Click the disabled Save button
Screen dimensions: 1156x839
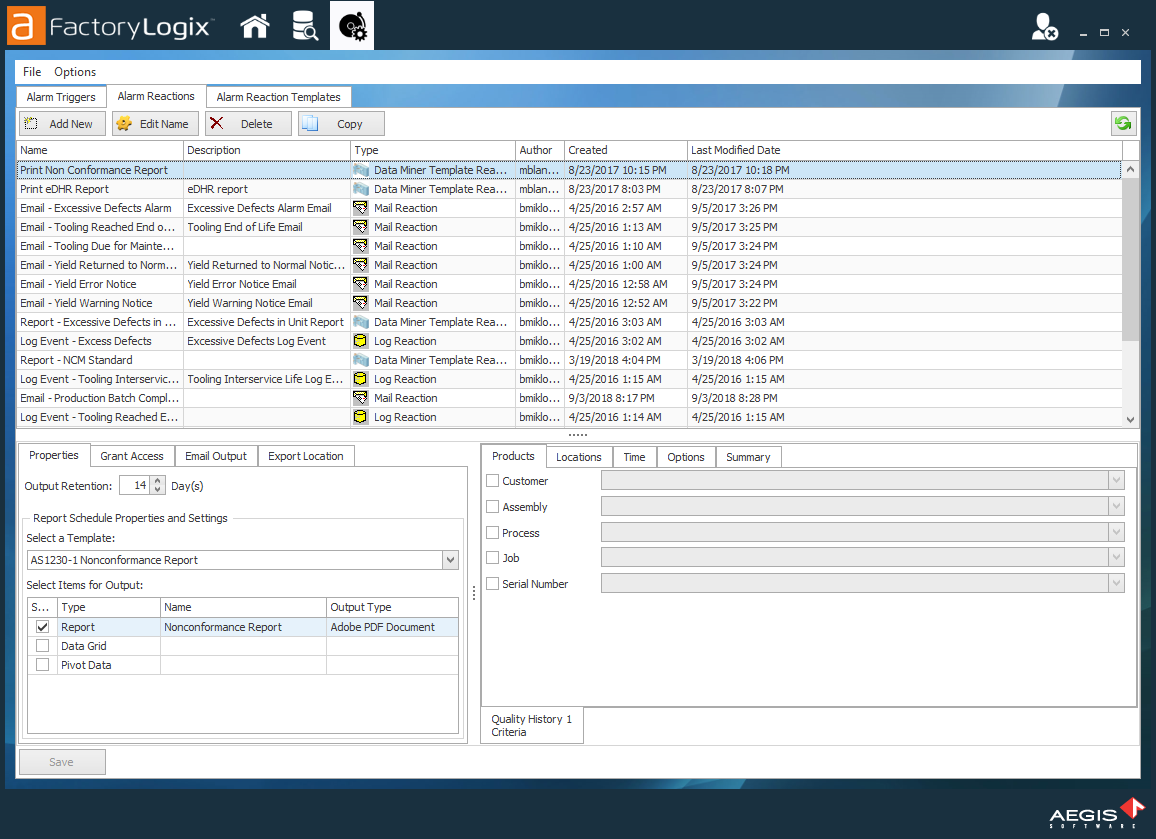pos(62,762)
